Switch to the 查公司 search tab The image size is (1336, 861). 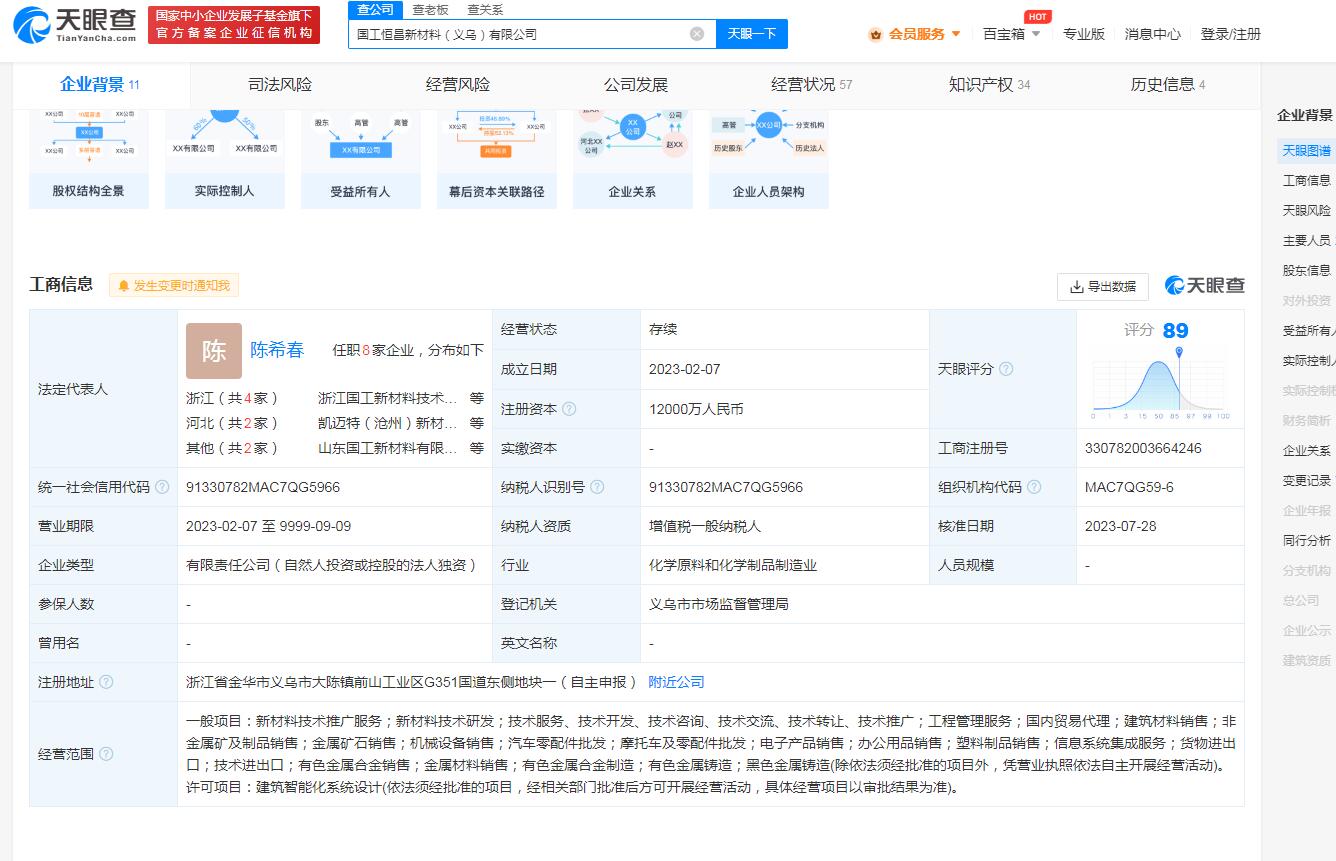tap(375, 10)
